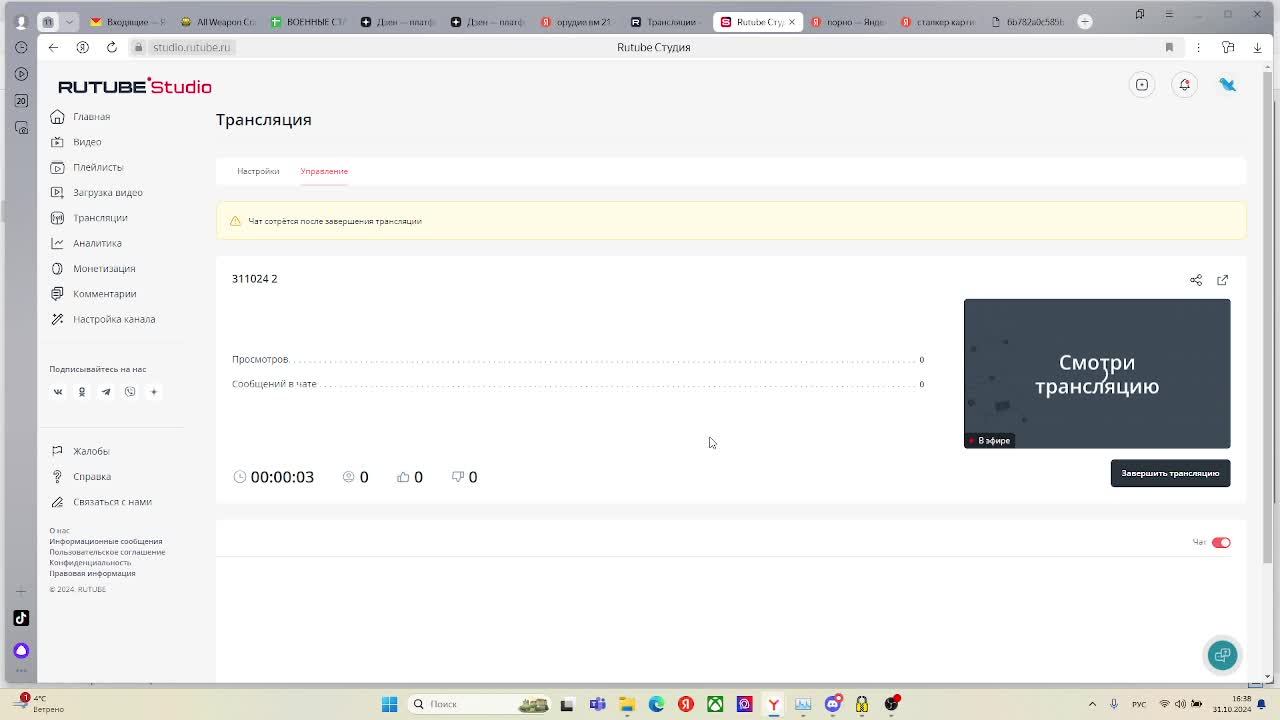Go back in the browser
The image size is (1280, 720).
[53, 47]
